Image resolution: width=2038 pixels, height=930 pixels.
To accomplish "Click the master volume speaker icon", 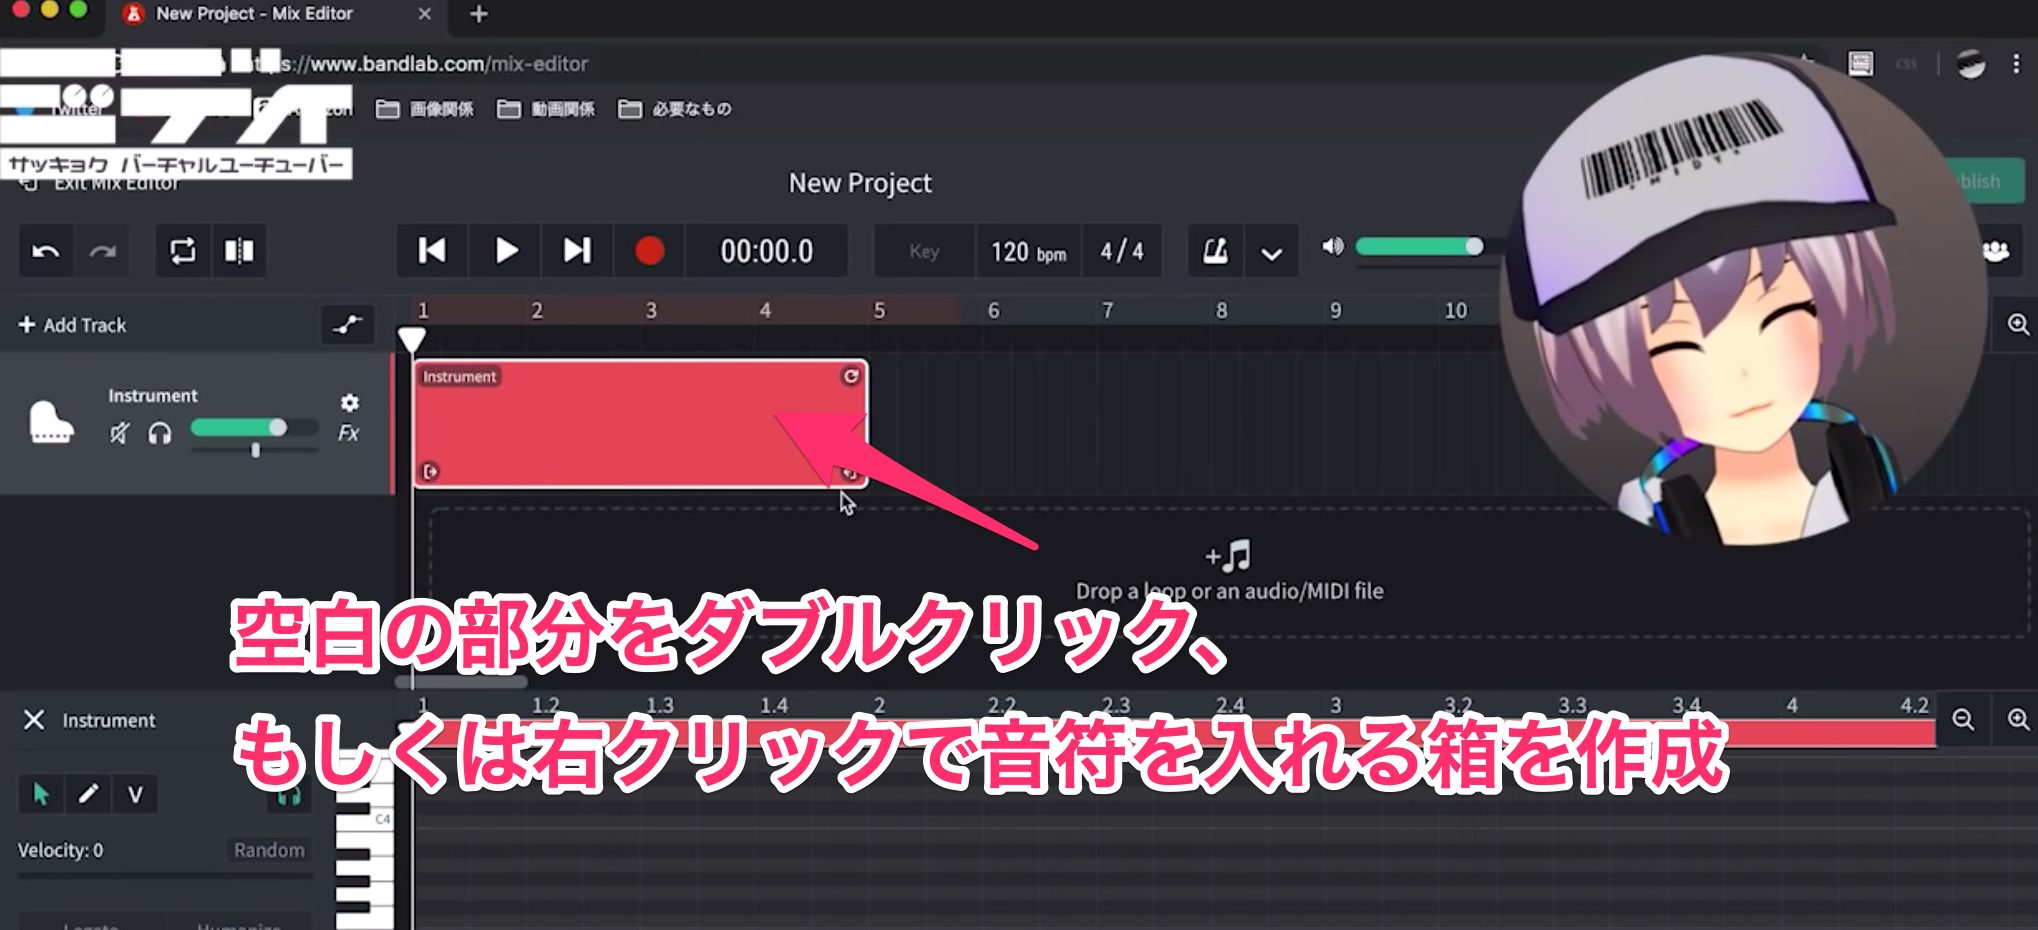I will coord(1333,246).
